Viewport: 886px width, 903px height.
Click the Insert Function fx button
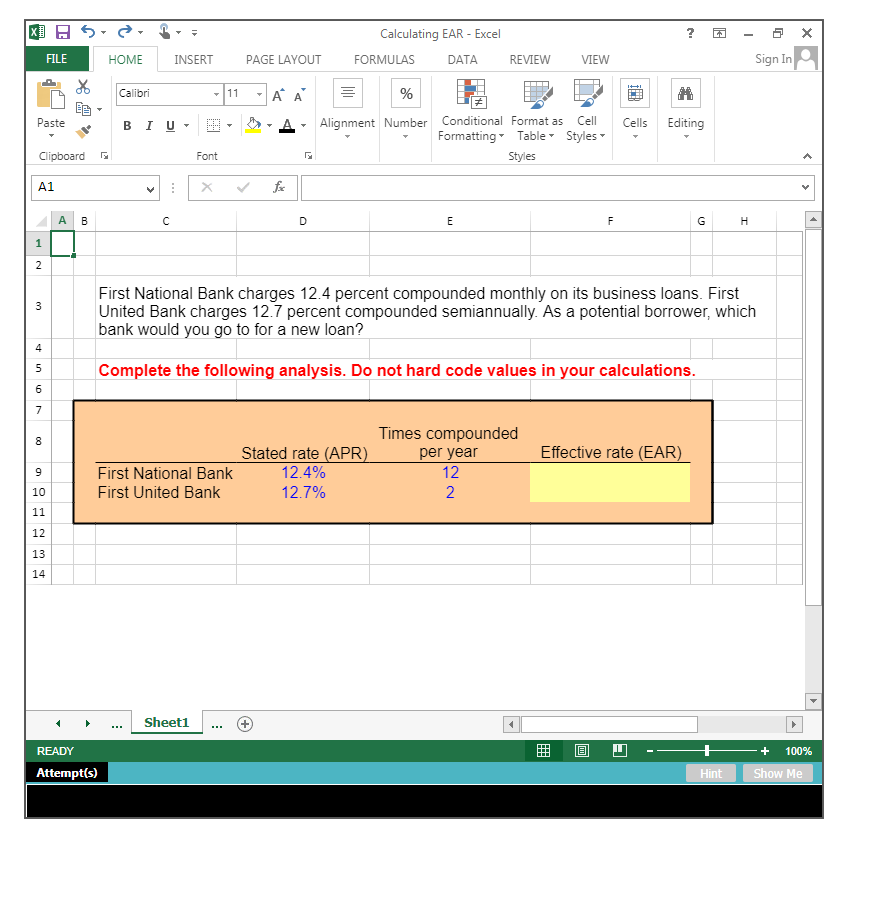(x=279, y=187)
